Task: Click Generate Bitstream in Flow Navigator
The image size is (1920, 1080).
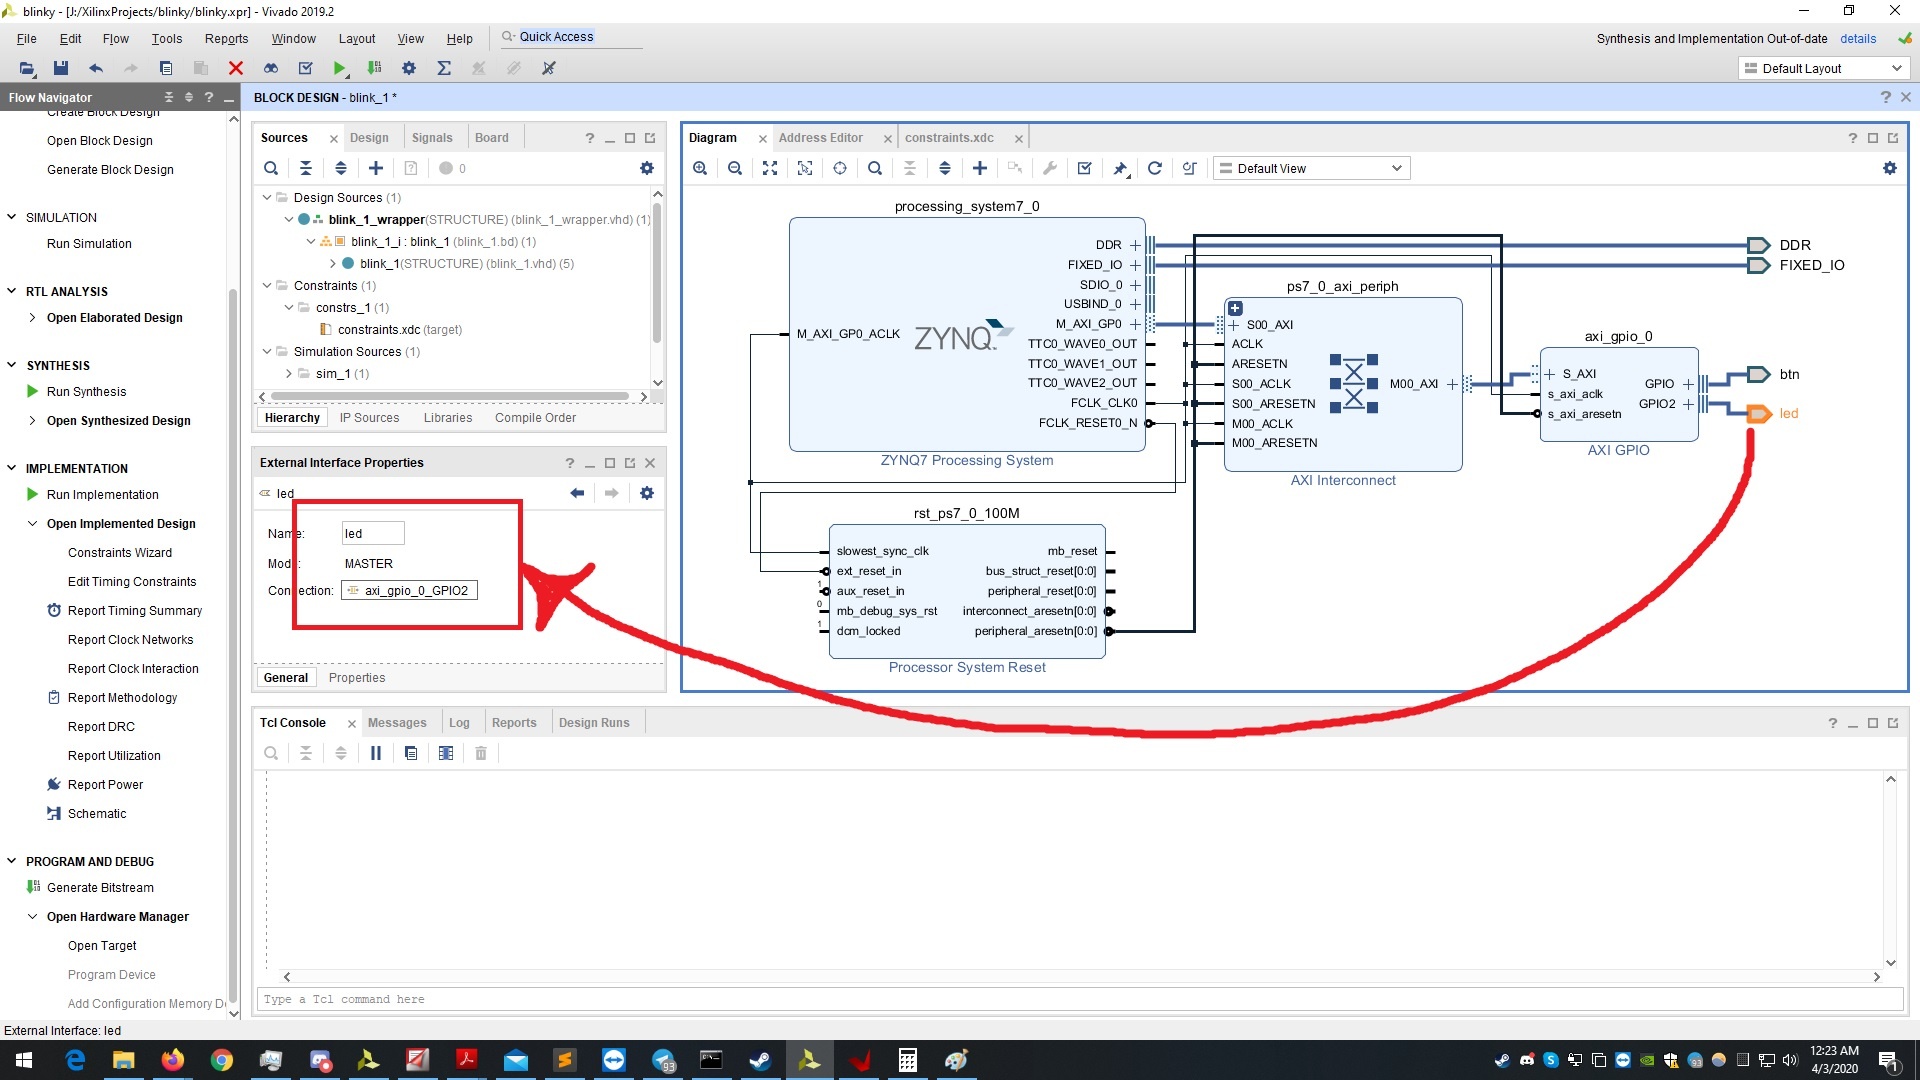Action: [x=100, y=888]
